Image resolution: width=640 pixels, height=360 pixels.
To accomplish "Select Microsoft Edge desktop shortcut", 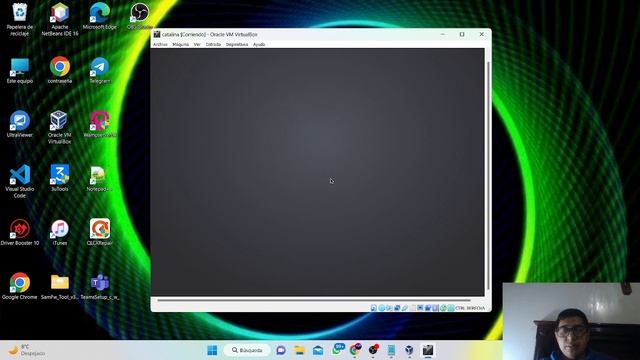I will [100, 17].
